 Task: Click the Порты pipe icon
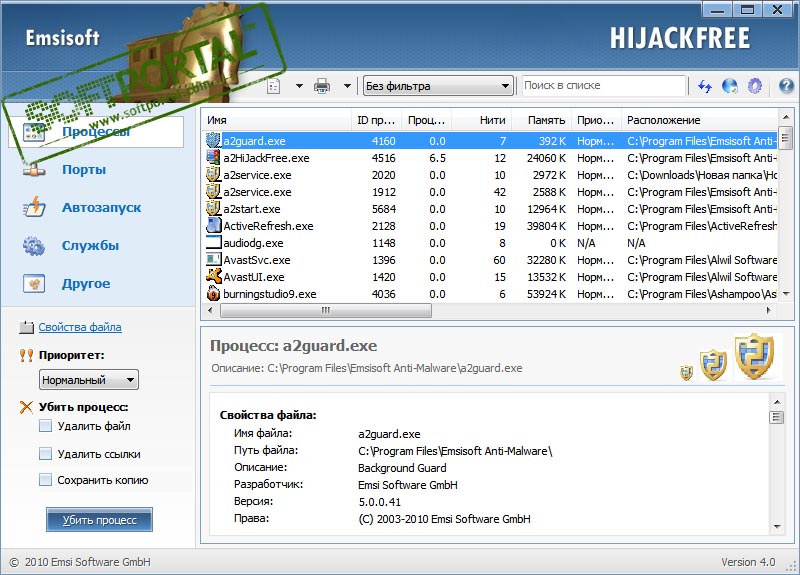[34, 170]
